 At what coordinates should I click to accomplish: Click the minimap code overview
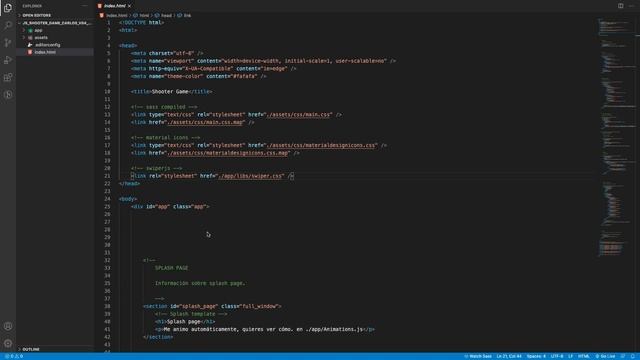616,137
